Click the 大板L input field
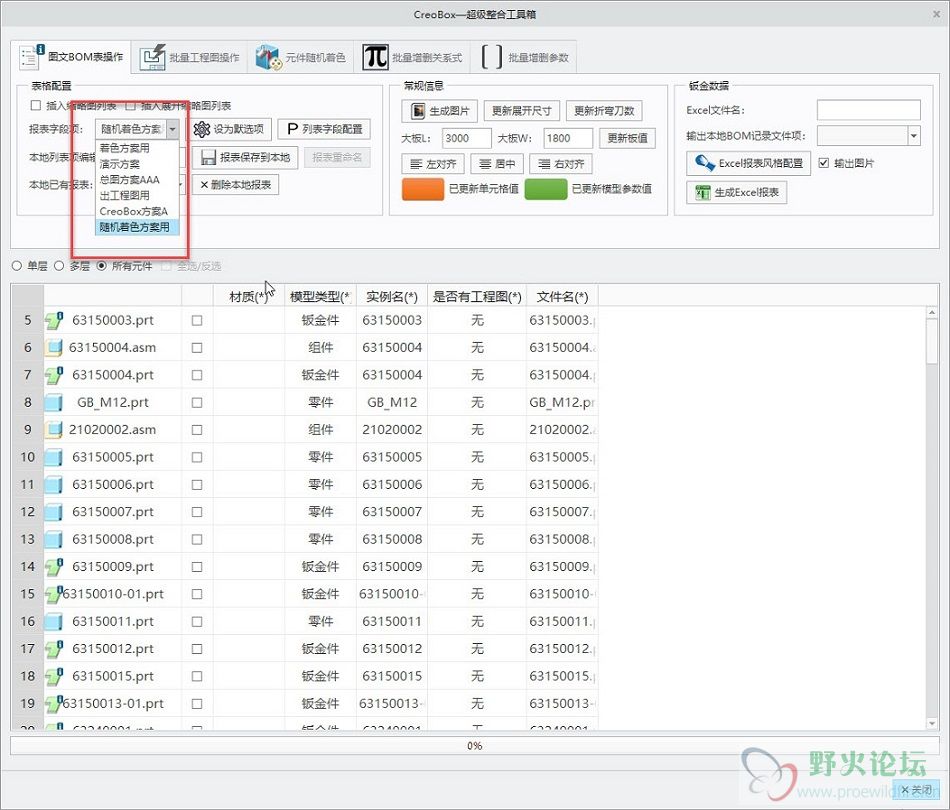This screenshot has height=810, width=950. click(467, 138)
